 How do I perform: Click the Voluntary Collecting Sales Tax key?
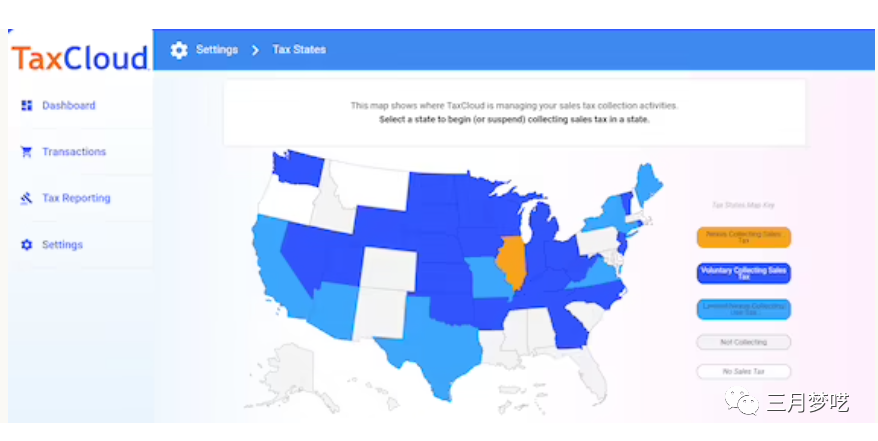pyautogui.click(x=743, y=273)
